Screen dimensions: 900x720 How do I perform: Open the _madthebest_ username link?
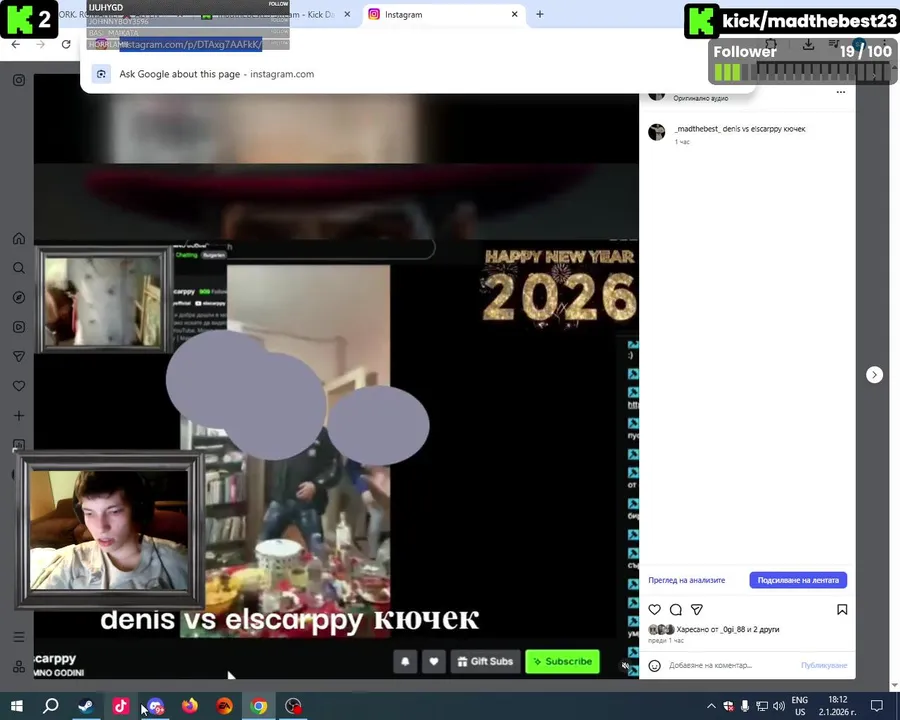click(x=697, y=129)
